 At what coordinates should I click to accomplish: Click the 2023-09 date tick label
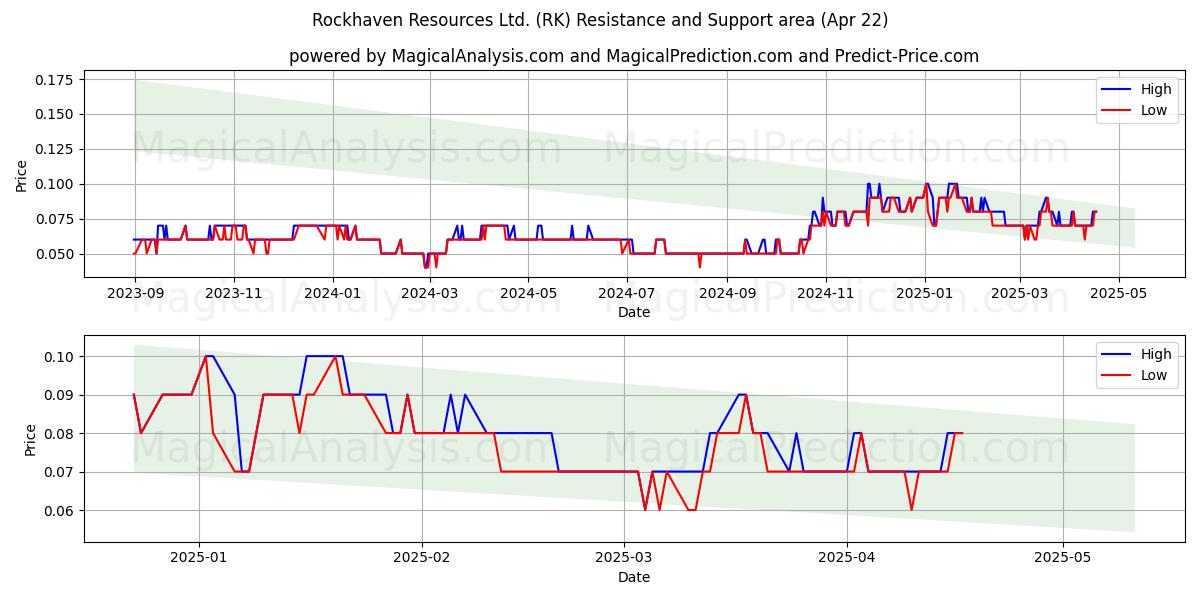(135, 293)
